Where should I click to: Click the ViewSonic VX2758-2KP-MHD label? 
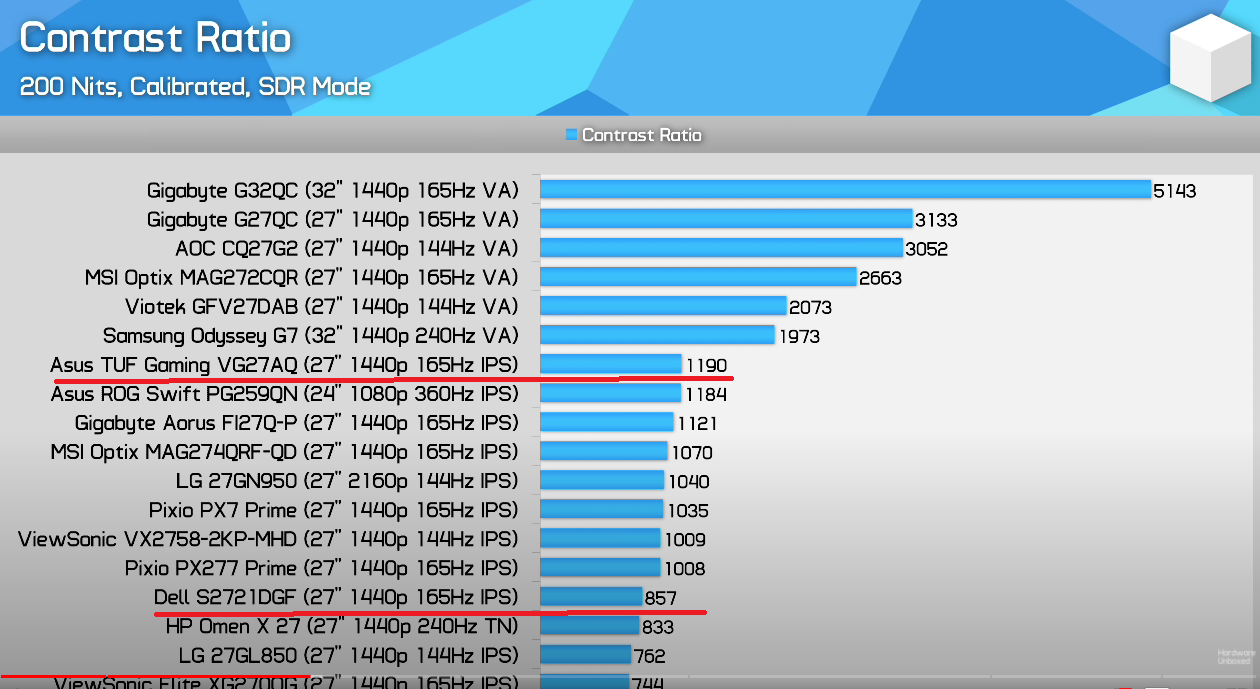click(x=268, y=539)
